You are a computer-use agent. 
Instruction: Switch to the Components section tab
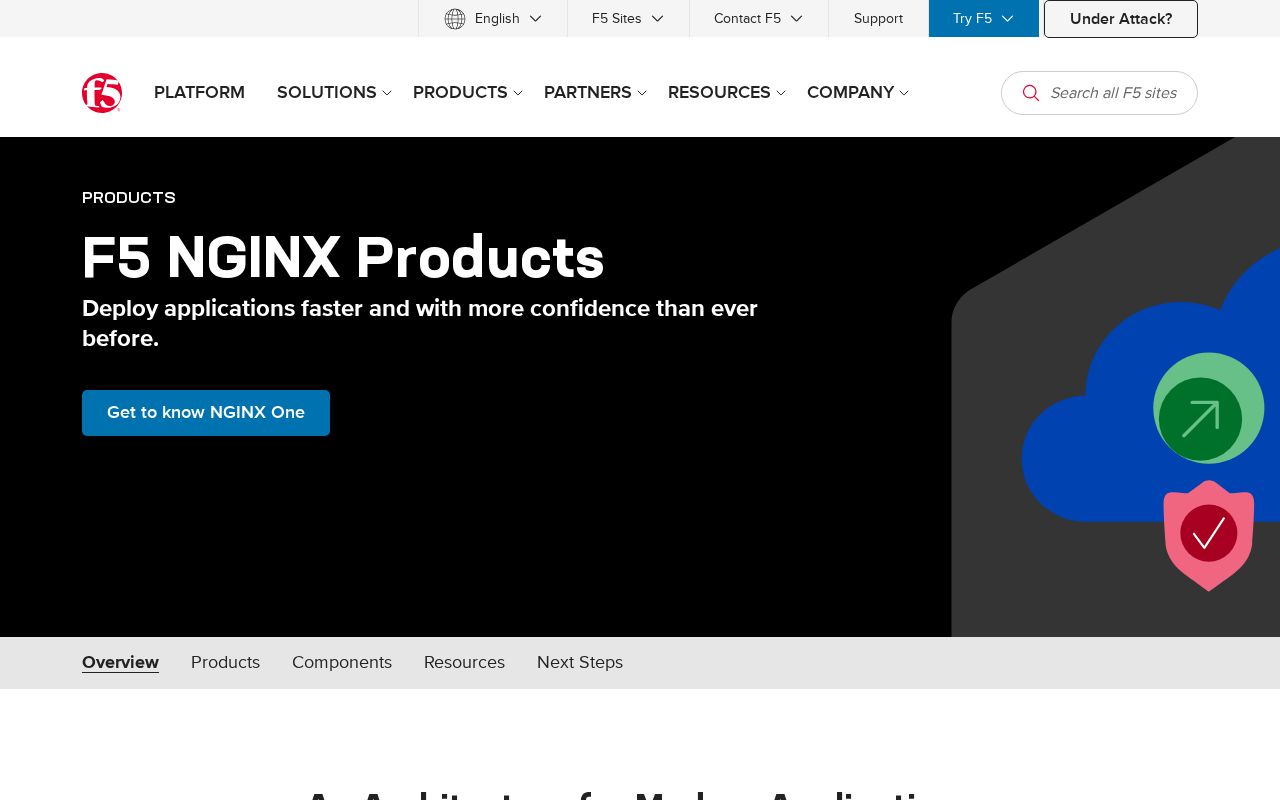click(342, 662)
